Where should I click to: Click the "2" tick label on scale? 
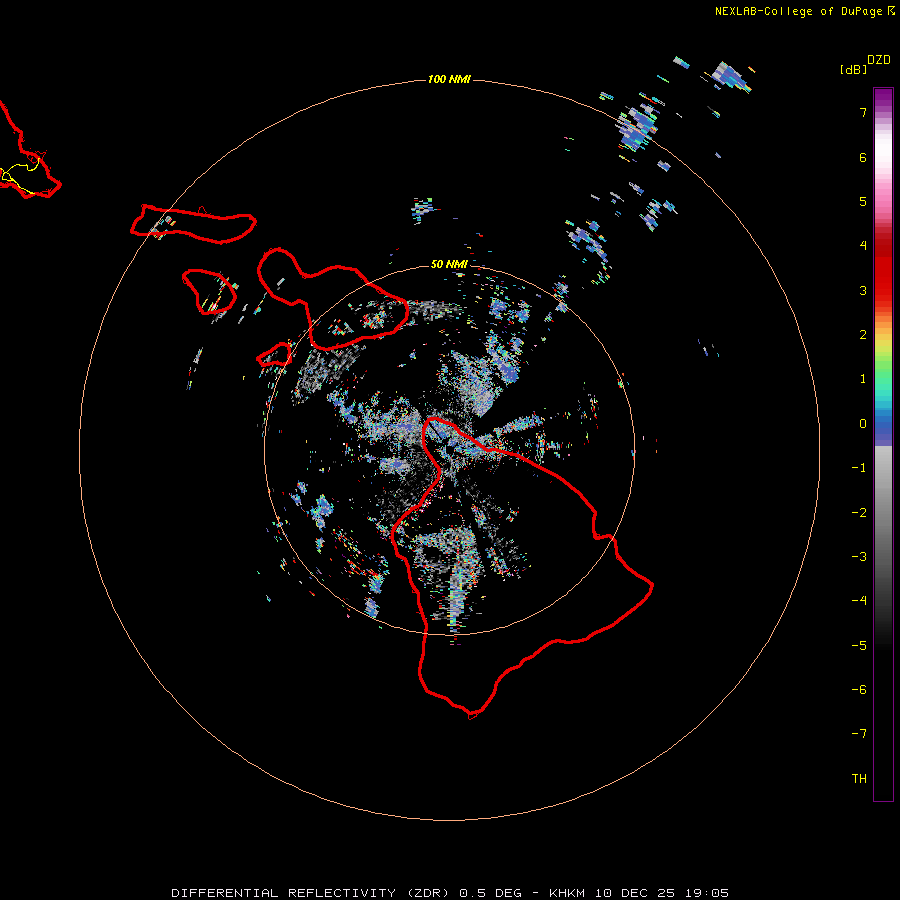(x=863, y=335)
